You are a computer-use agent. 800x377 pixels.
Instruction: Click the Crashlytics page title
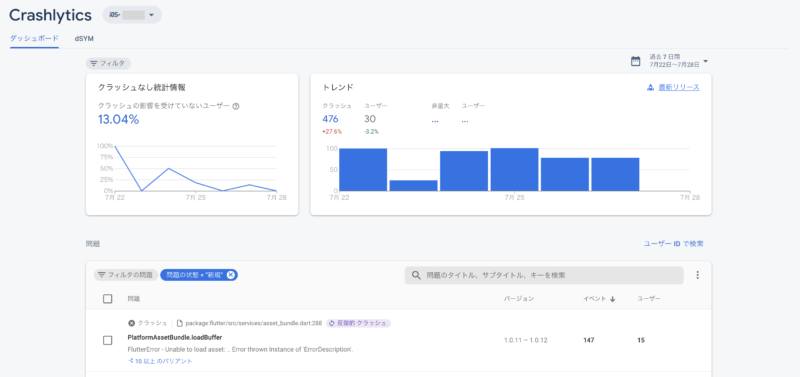[x=50, y=15]
